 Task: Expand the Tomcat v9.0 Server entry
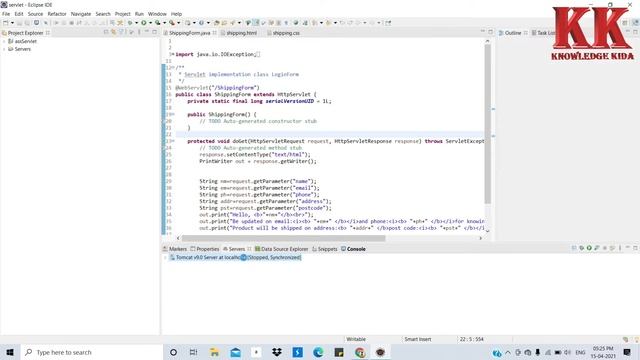click(166, 258)
